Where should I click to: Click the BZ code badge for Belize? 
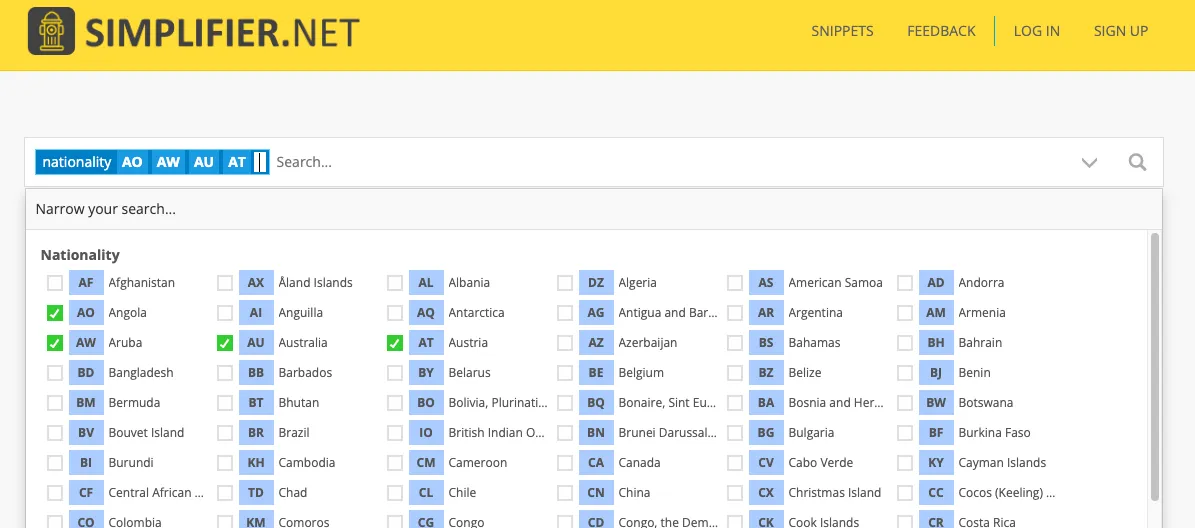(x=766, y=373)
